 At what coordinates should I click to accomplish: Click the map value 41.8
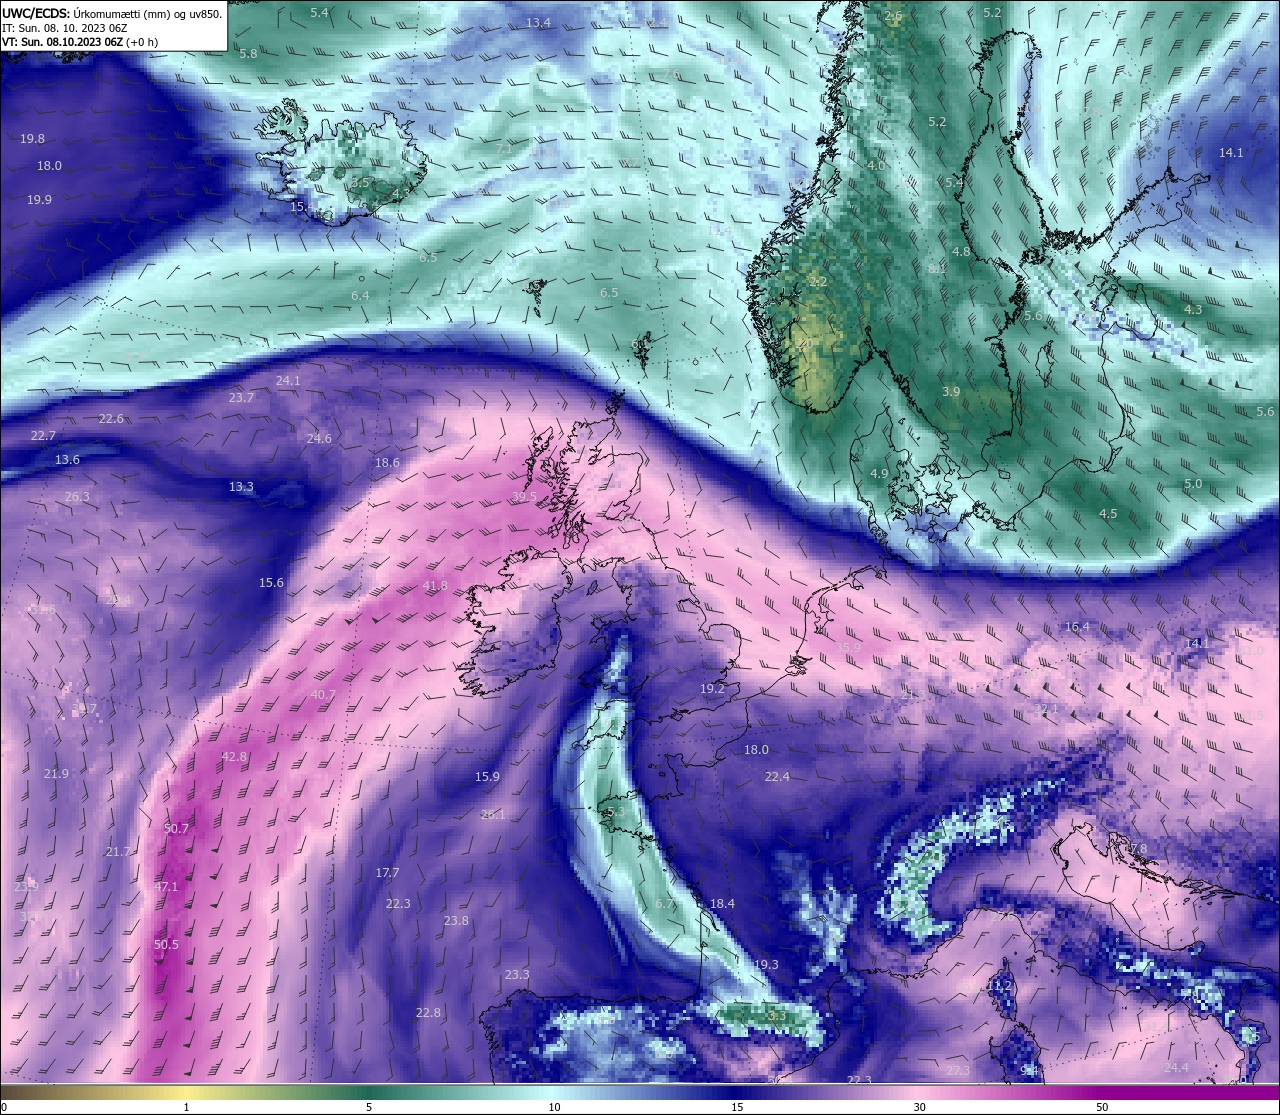click(435, 586)
